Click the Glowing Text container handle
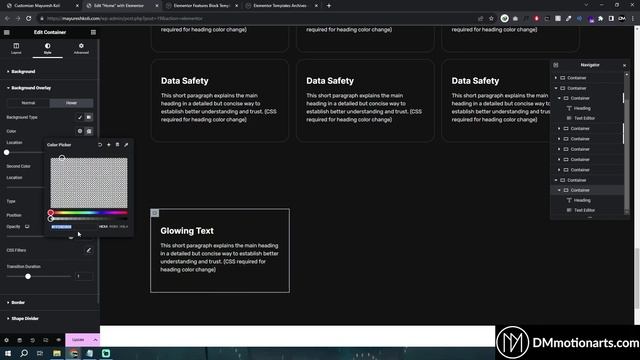This screenshot has height=360, width=640. 155,213
